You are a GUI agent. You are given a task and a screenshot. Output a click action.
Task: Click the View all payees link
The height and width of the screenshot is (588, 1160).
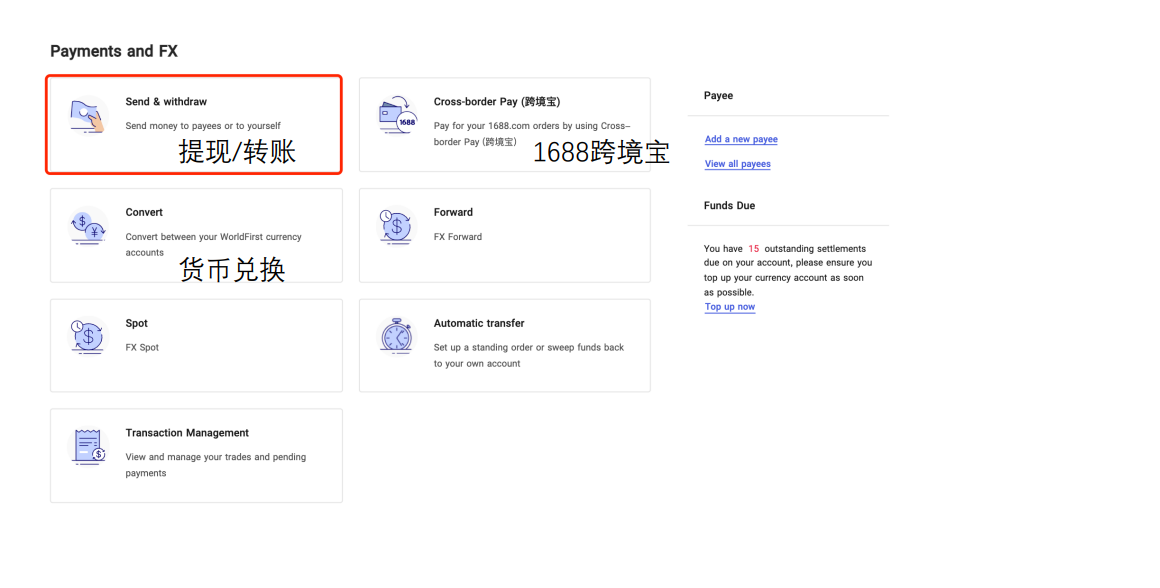[x=738, y=164]
